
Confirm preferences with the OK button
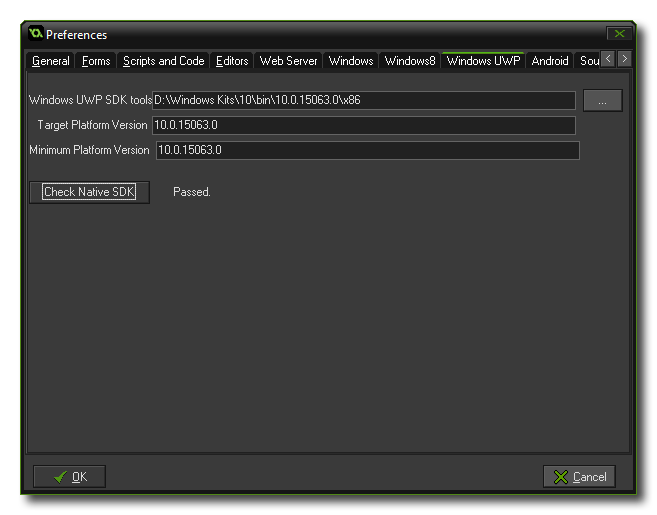[x=69, y=477]
